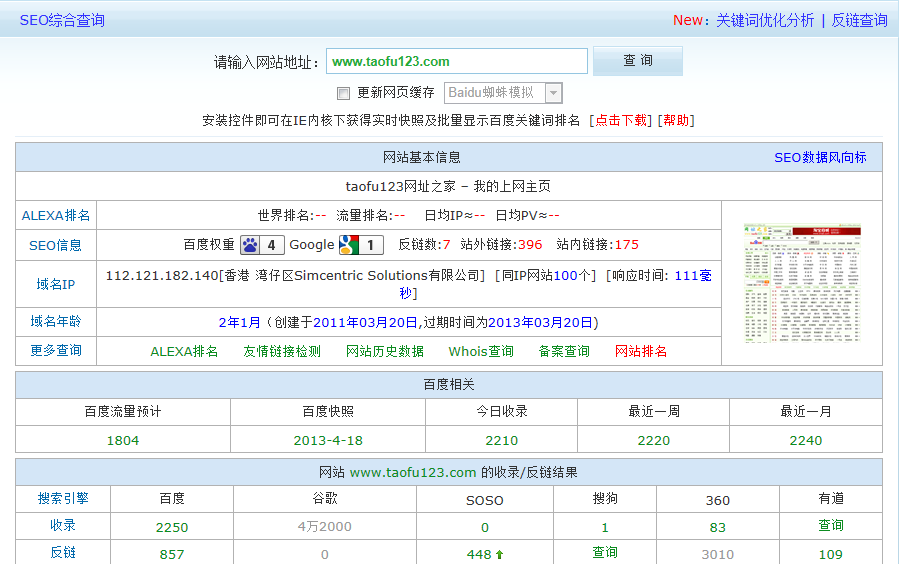899x564 pixels.
Task: Click the 域名IP row label
Action: coord(56,284)
